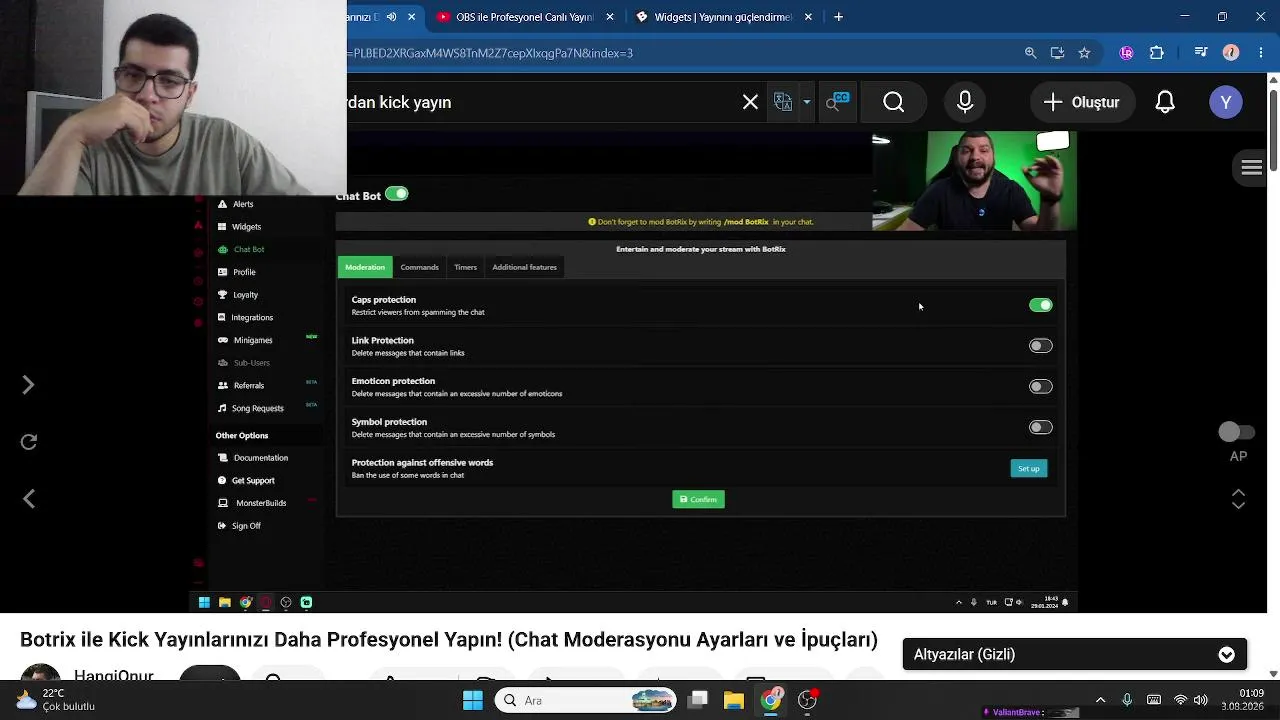
Task: Click the Get Support question mark icon
Action: tap(223, 480)
